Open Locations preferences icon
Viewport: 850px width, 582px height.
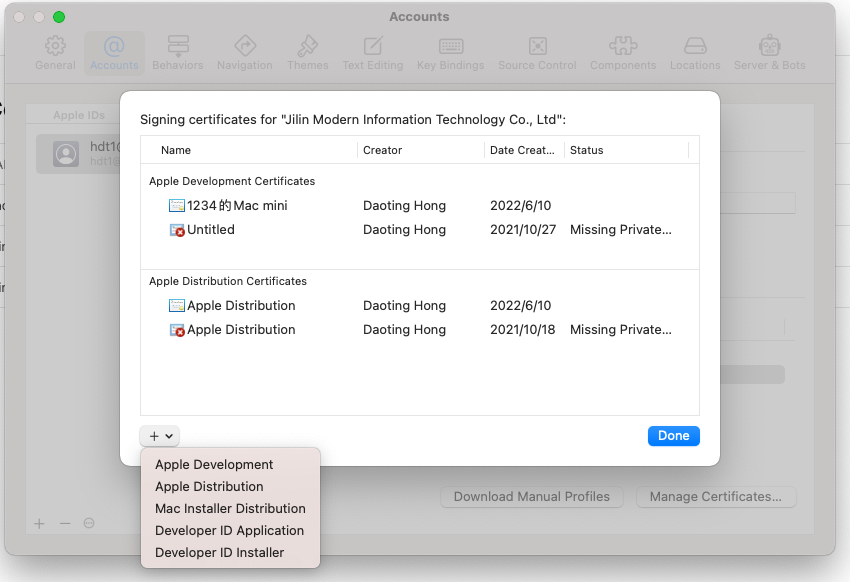tap(695, 46)
